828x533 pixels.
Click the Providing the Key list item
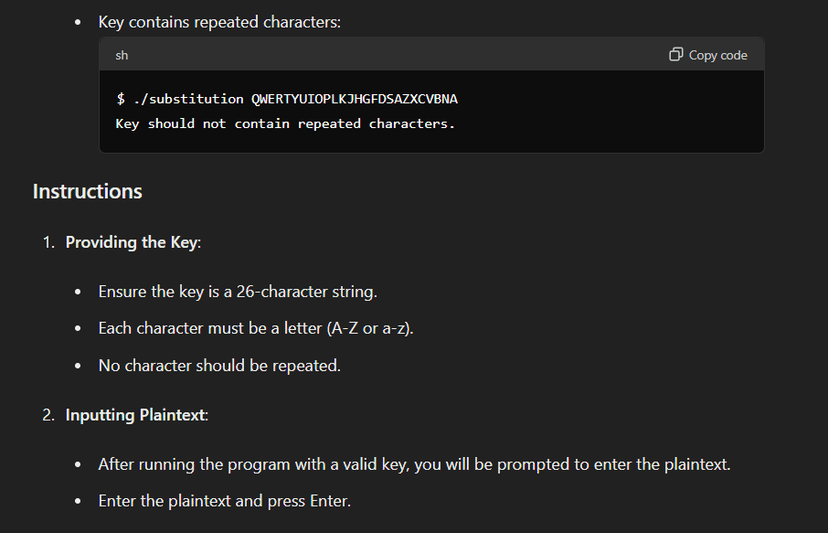pos(133,242)
